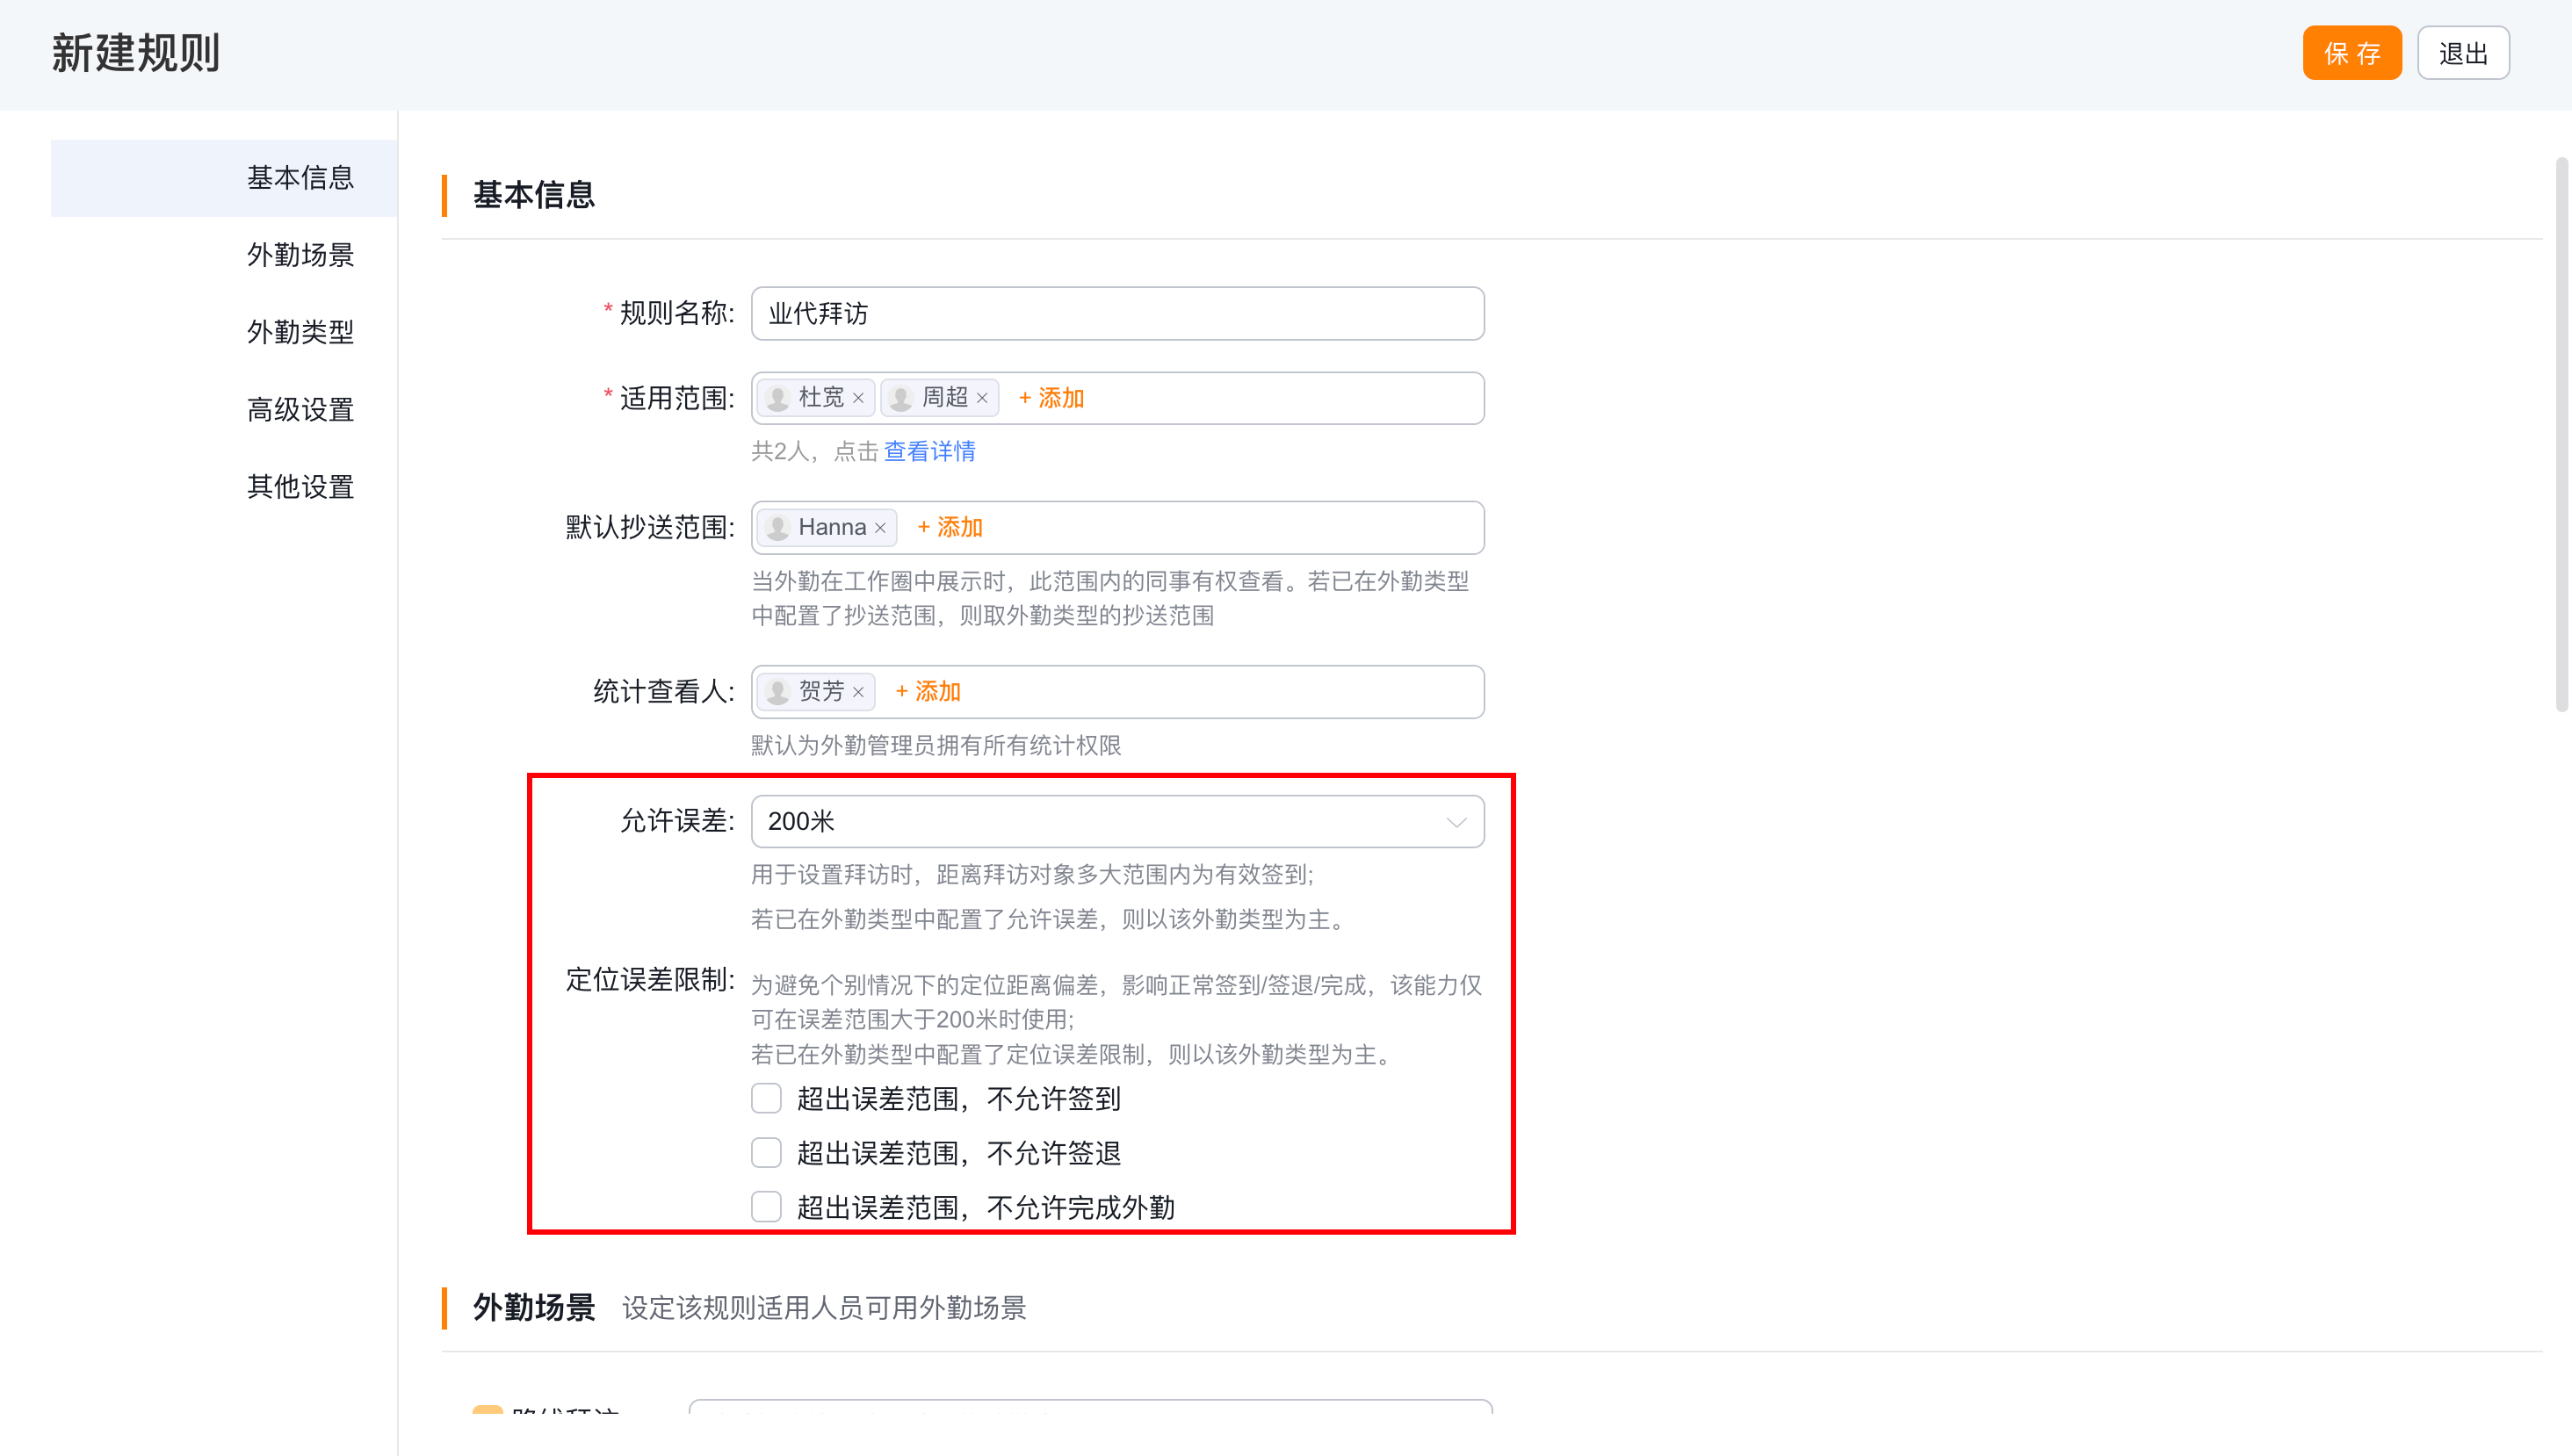
Task: Remove 贺芳 from the 统计查看人 field
Action: [858, 692]
